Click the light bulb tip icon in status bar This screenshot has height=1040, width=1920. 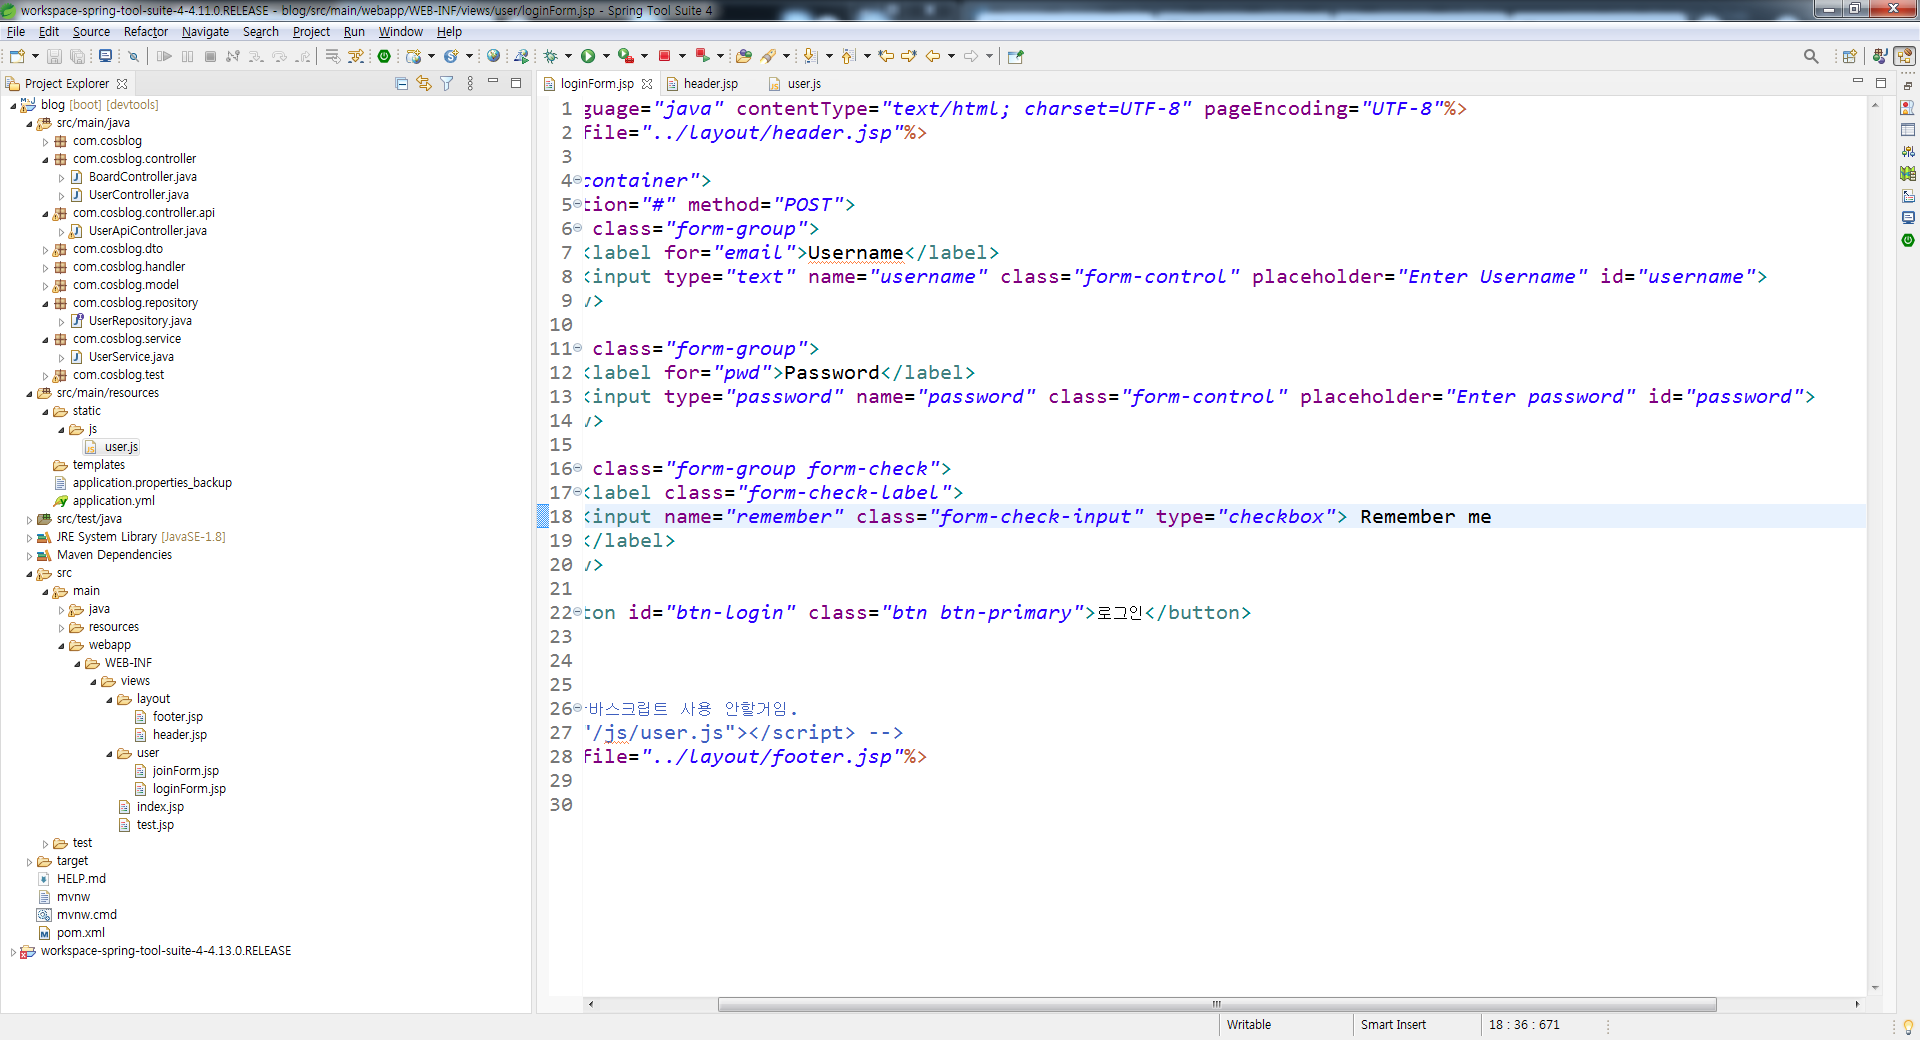tap(1908, 1026)
